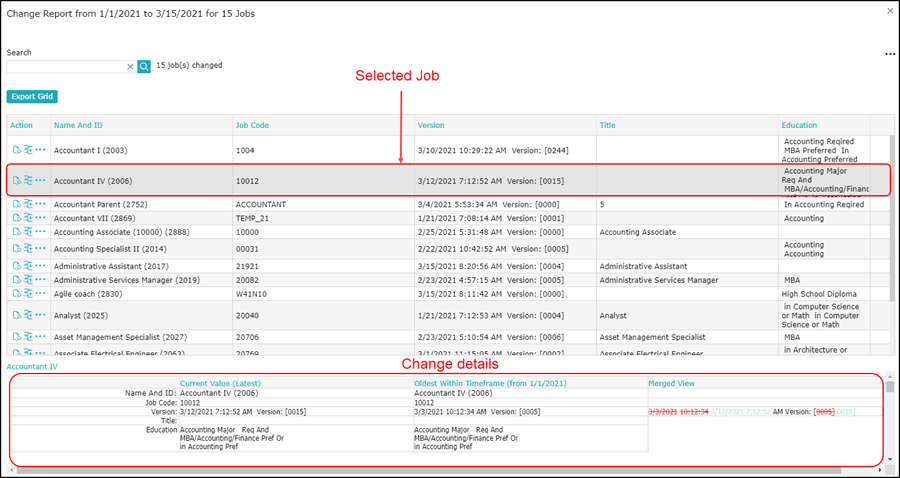This screenshot has height=478, width=900.
Task: Click the change details panel scrollbar thumb
Action: (890, 386)
